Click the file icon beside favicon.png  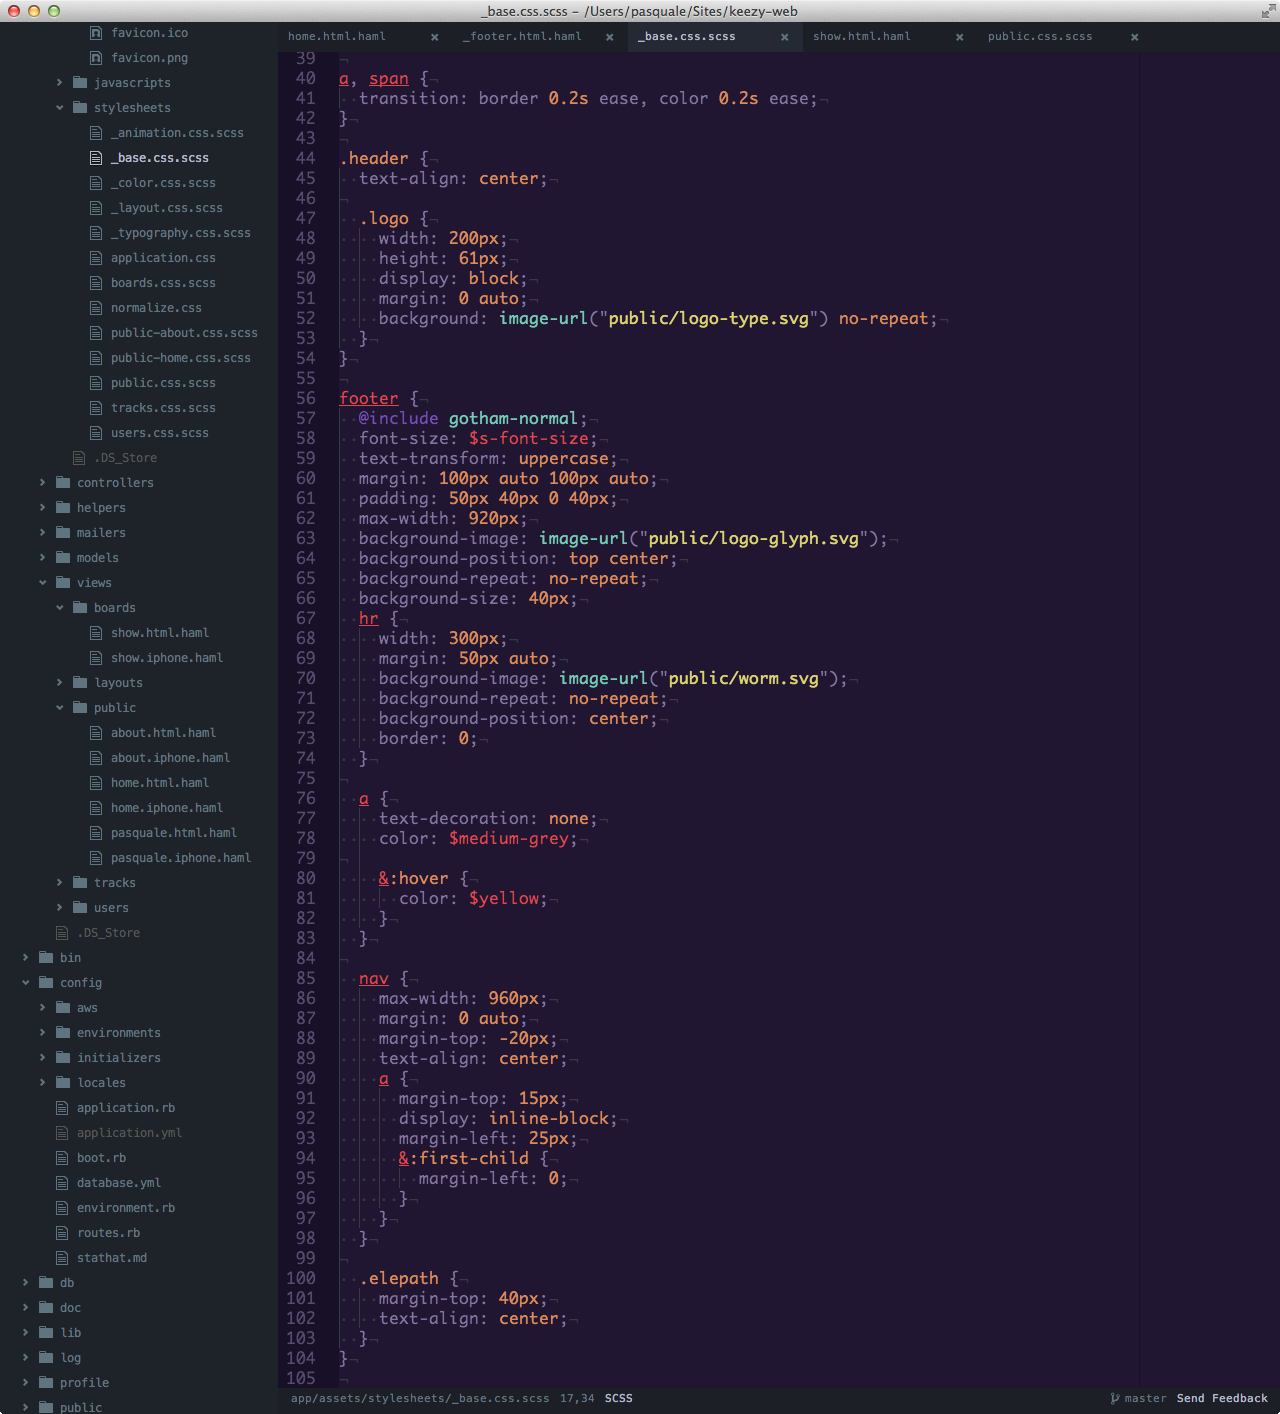pos(96,58)
